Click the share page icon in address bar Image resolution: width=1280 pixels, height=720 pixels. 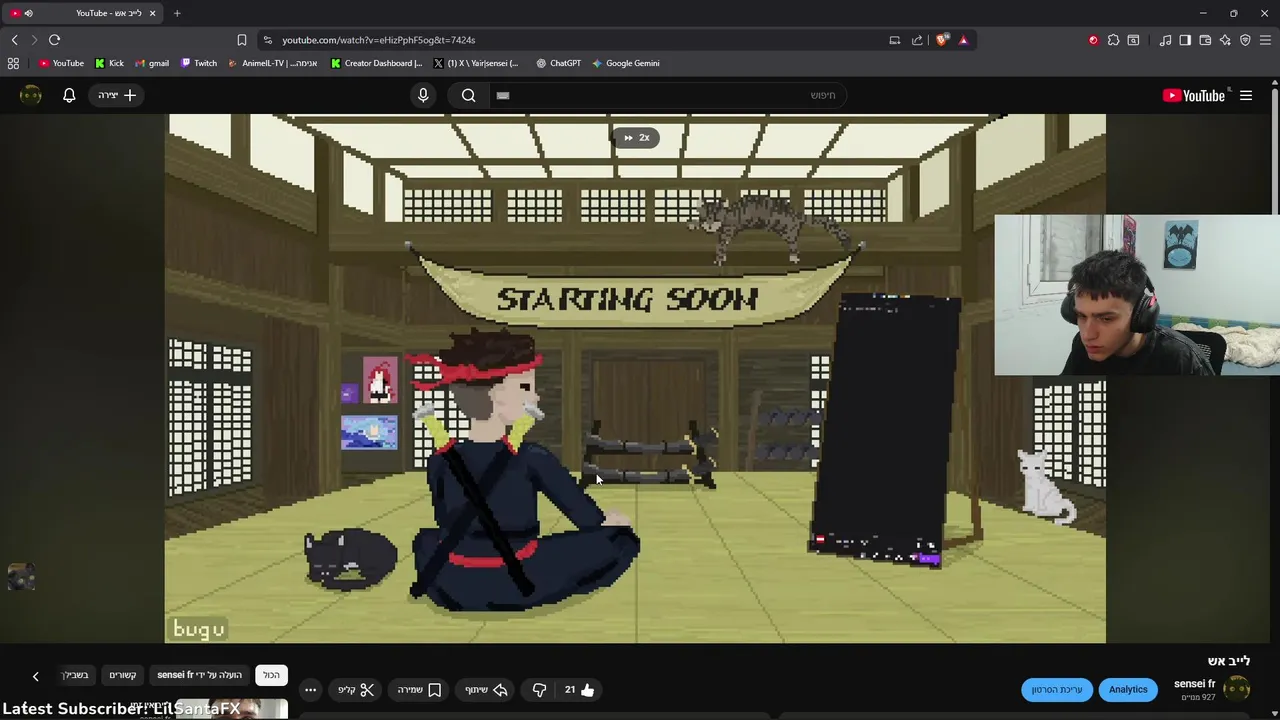(x=917, y=40)
